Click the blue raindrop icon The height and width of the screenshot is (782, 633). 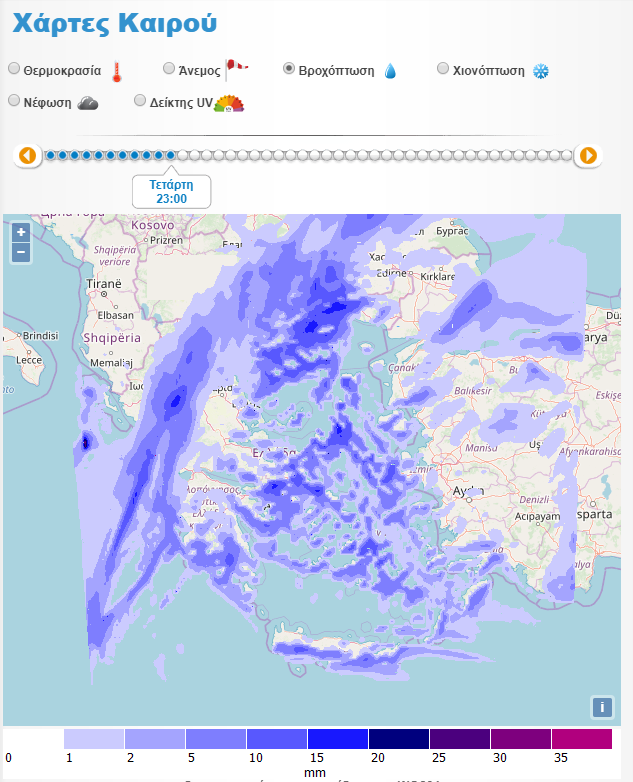click(x=390, y=71)
